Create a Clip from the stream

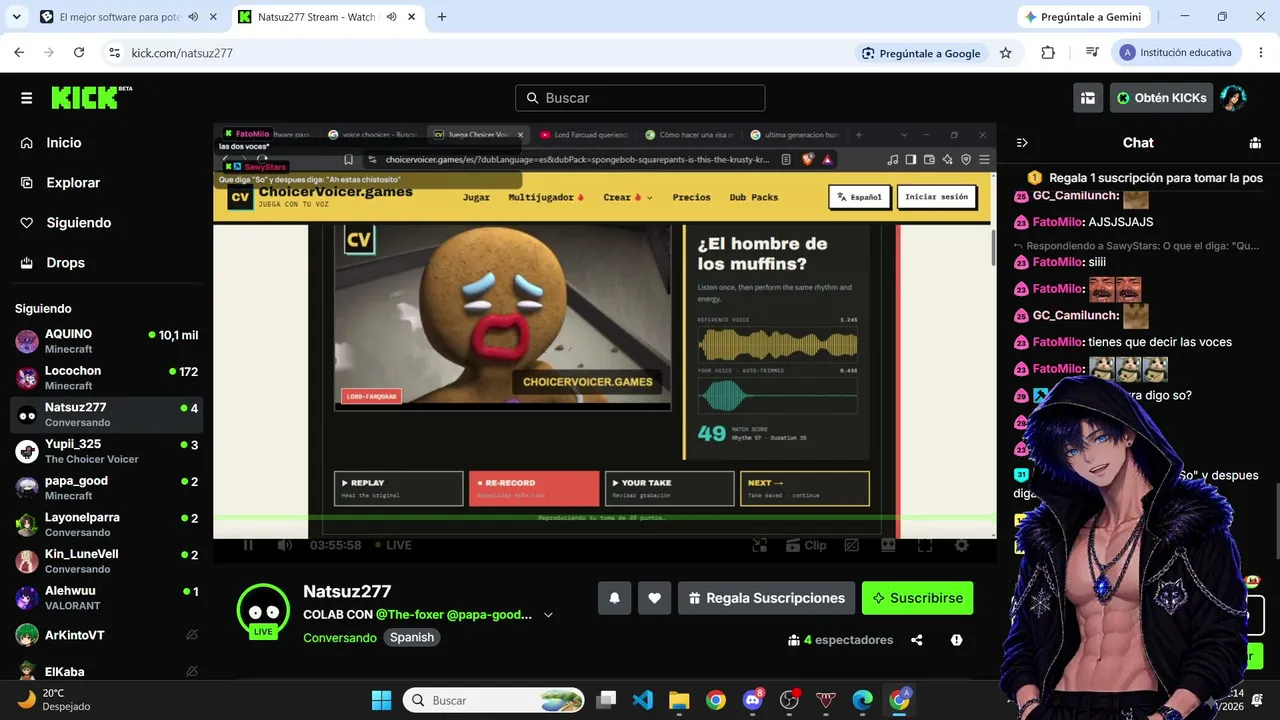click(x=806, y=545)
